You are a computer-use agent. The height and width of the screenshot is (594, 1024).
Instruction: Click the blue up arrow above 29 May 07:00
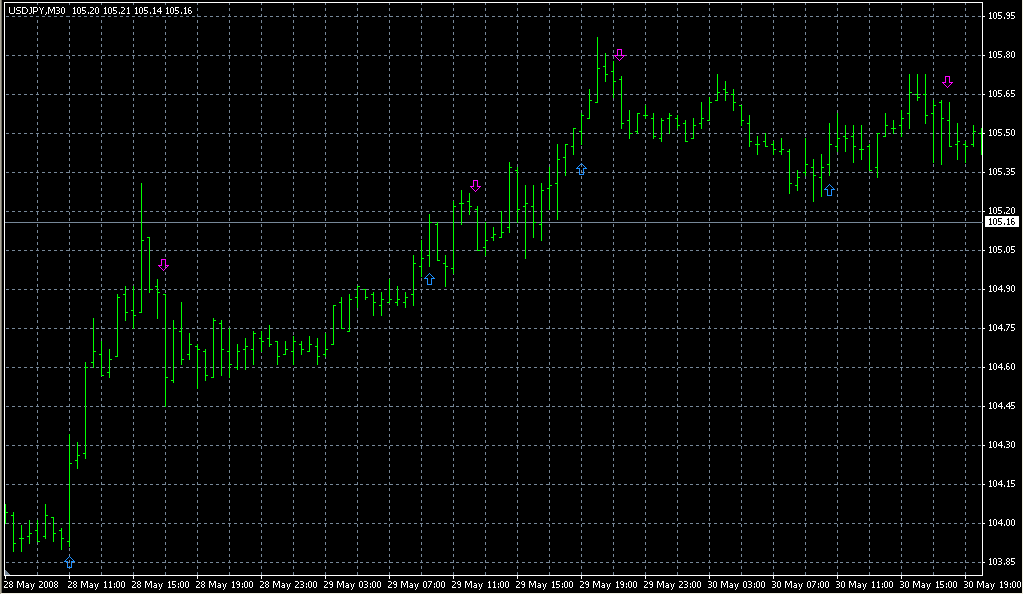429,279
